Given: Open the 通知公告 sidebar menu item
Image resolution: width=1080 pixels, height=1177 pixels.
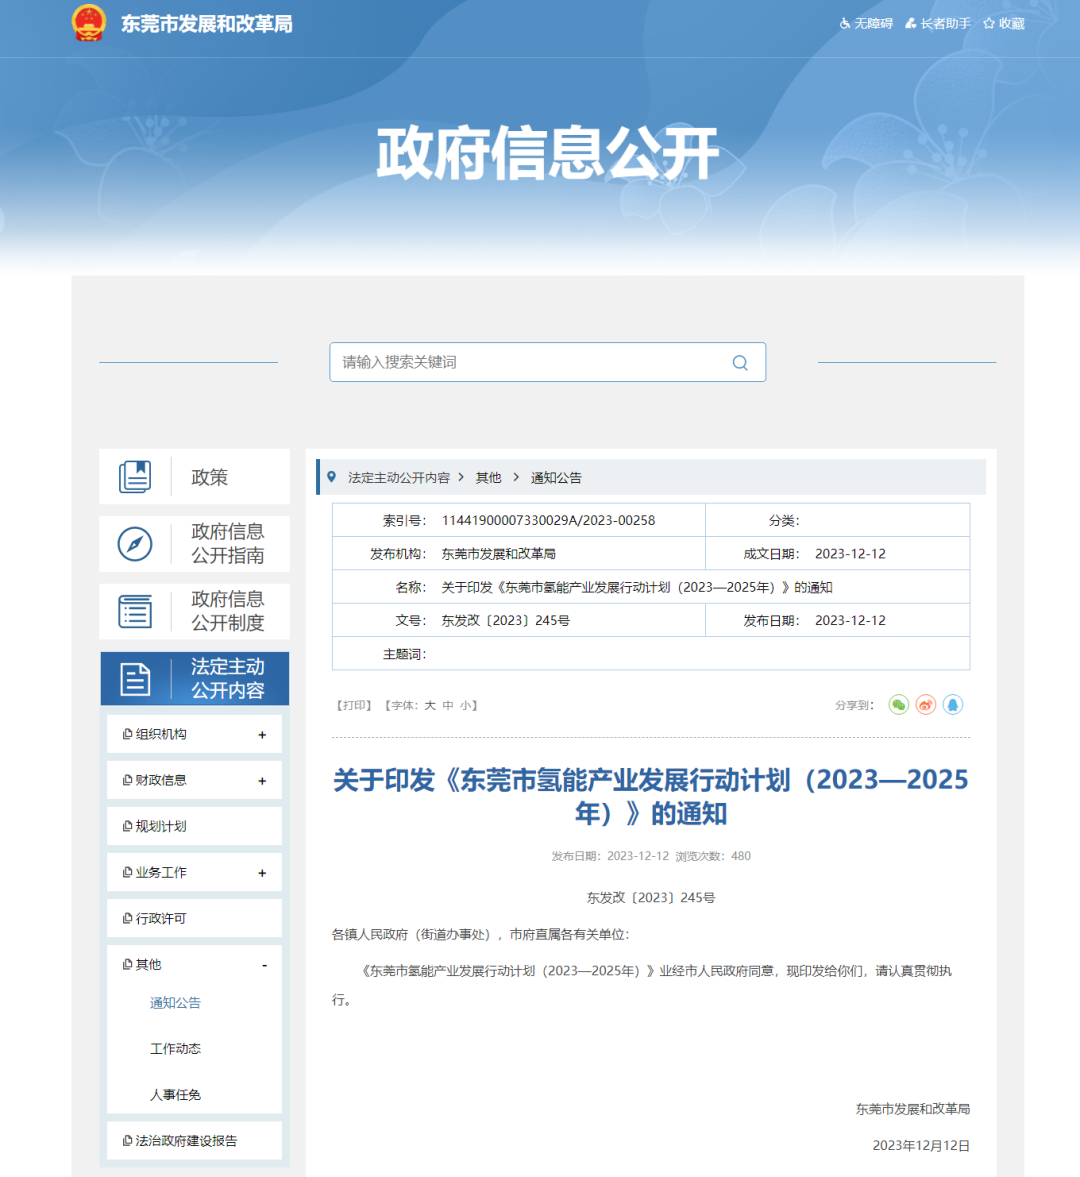Looking at the screenshot, I should click(x=174, y=1002).
